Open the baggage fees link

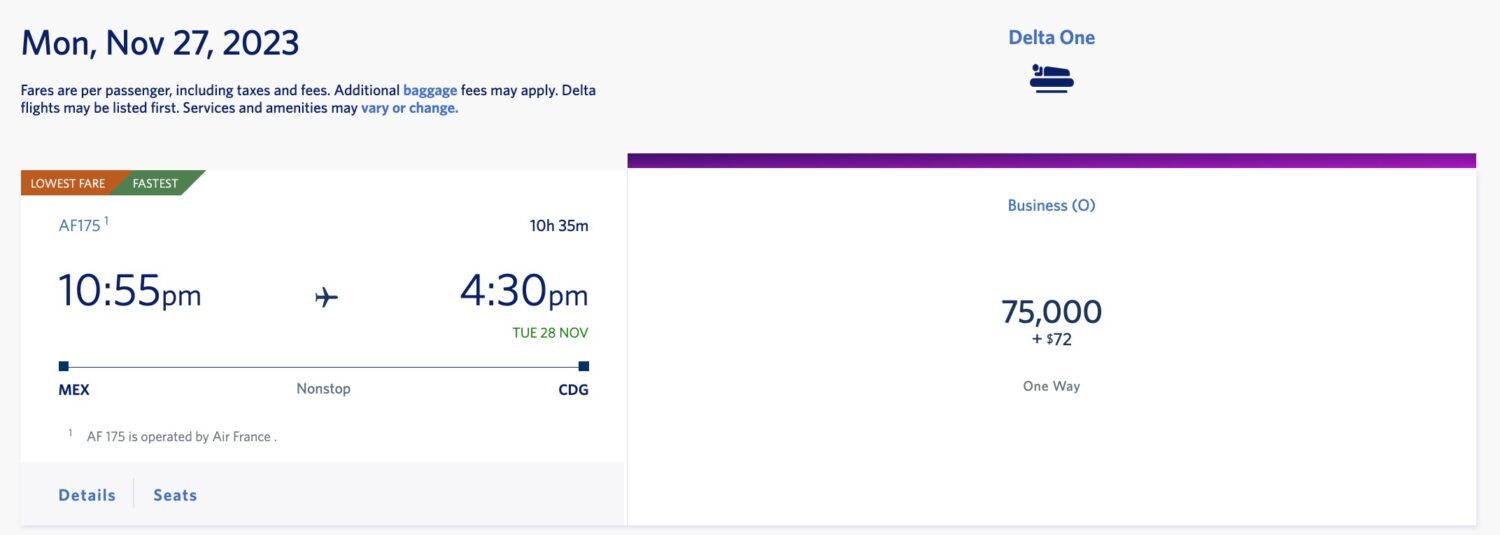click(429, 90)
